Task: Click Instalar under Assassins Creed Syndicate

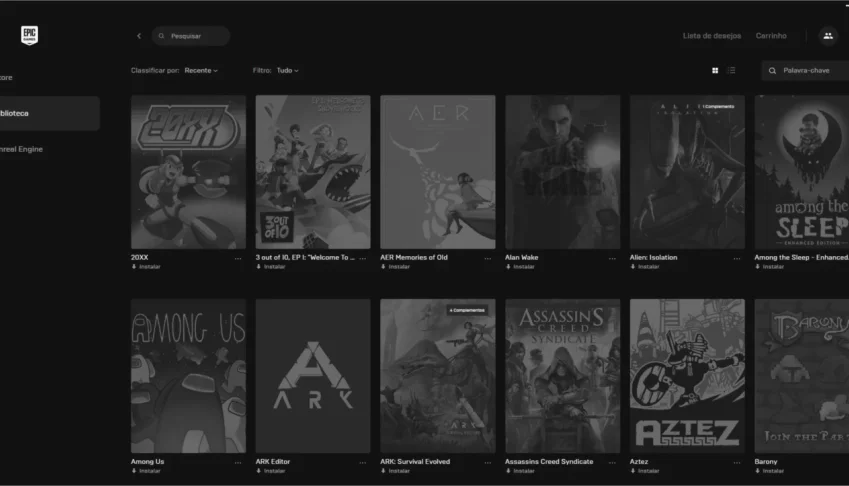Action: point(520,471)
